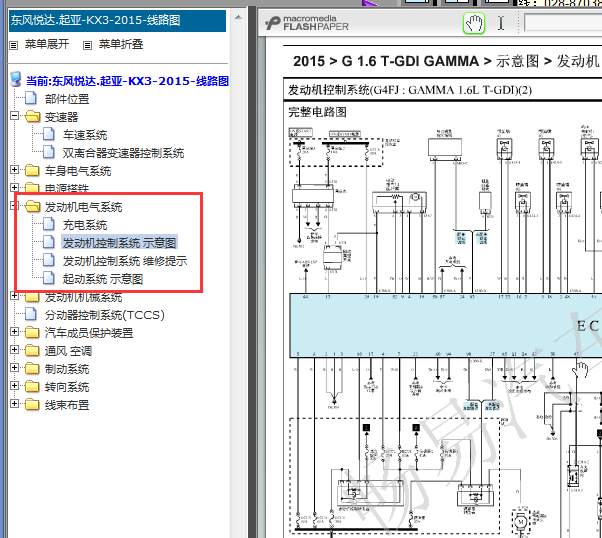This screenshot has width=602, height=538.
Task: Select the 发动机电气系统 folder label
Action: 83,207
